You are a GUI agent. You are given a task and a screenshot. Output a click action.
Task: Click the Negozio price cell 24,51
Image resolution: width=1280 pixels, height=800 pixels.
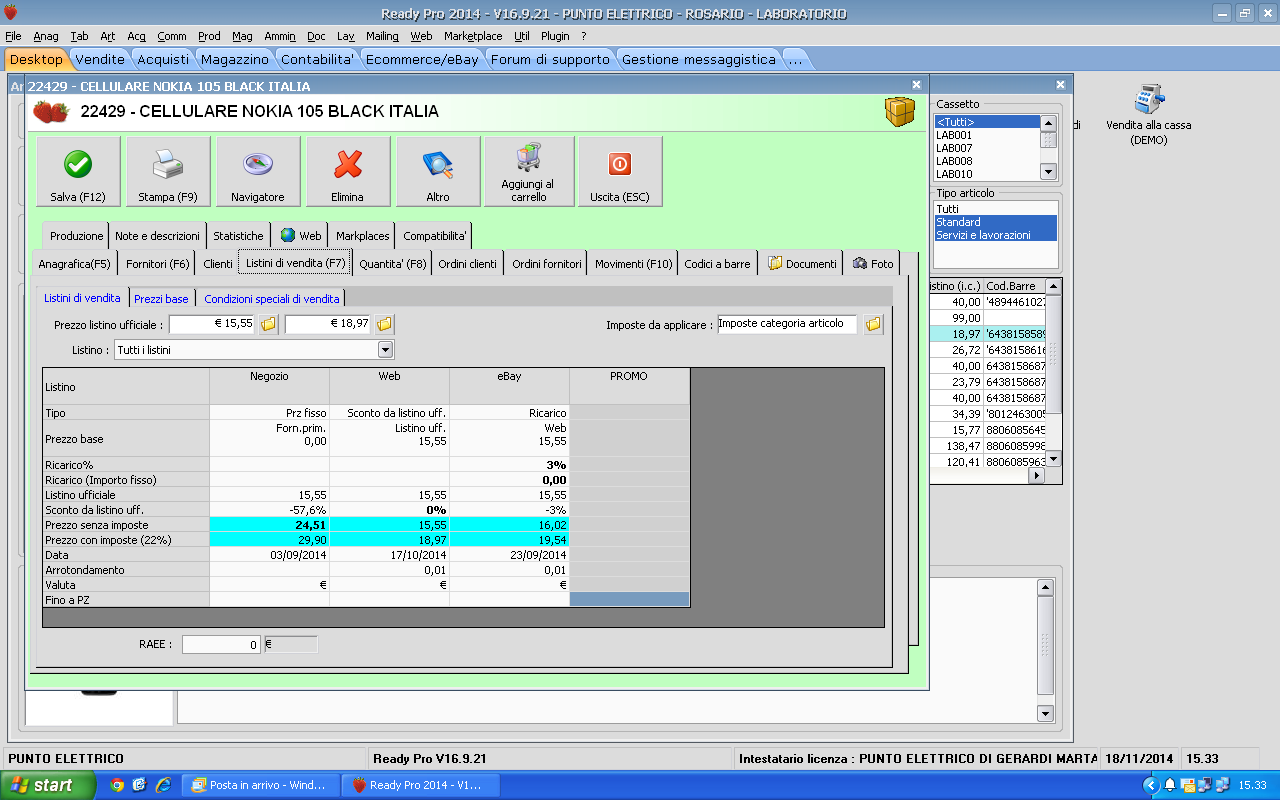pos(269,524)
